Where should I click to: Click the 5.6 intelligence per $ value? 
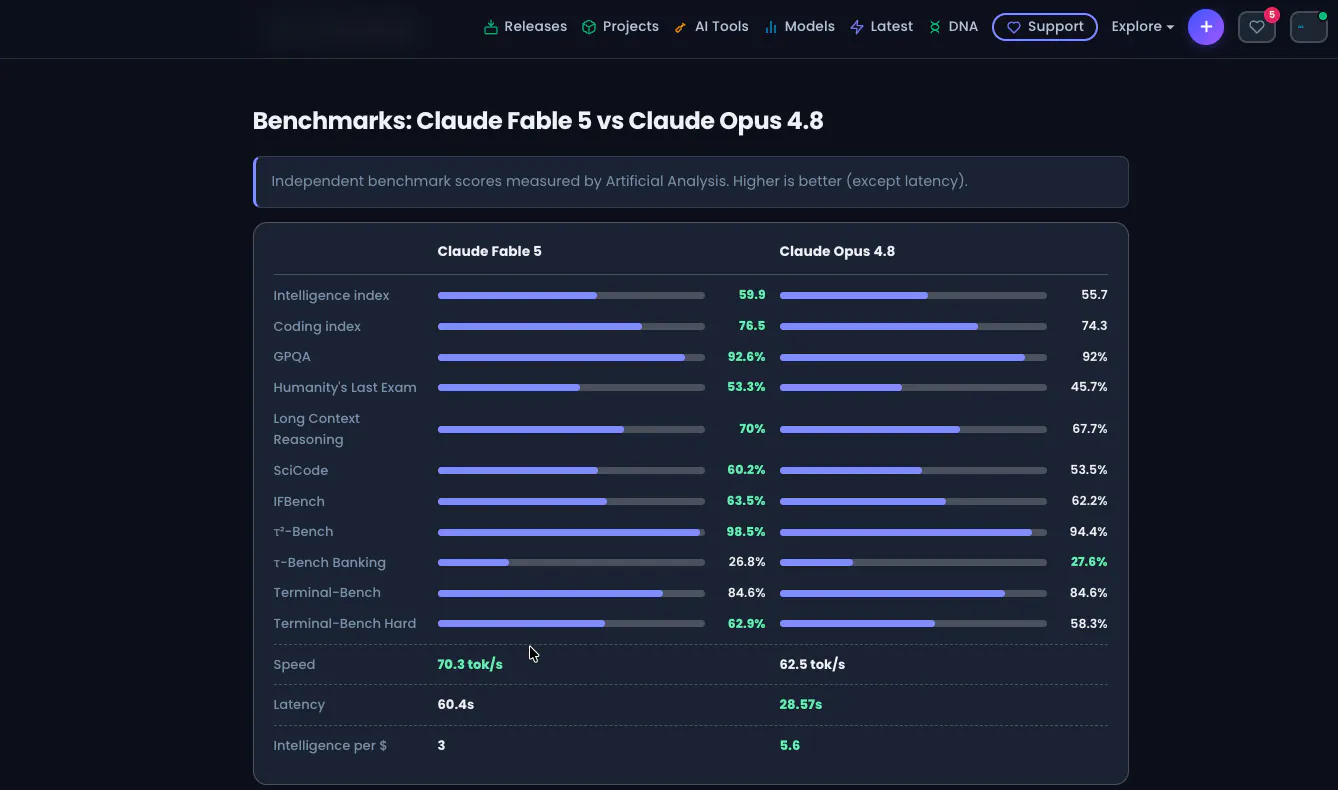(789, 746)
